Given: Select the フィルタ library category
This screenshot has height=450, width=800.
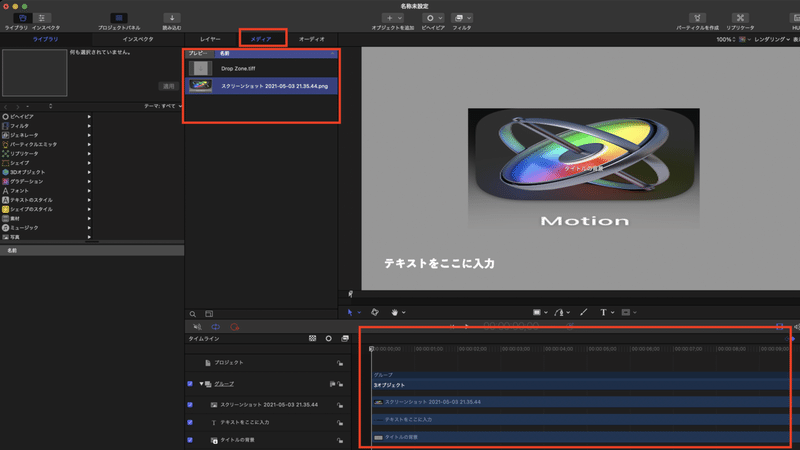Looking at the screenshot, I should 46,126.
